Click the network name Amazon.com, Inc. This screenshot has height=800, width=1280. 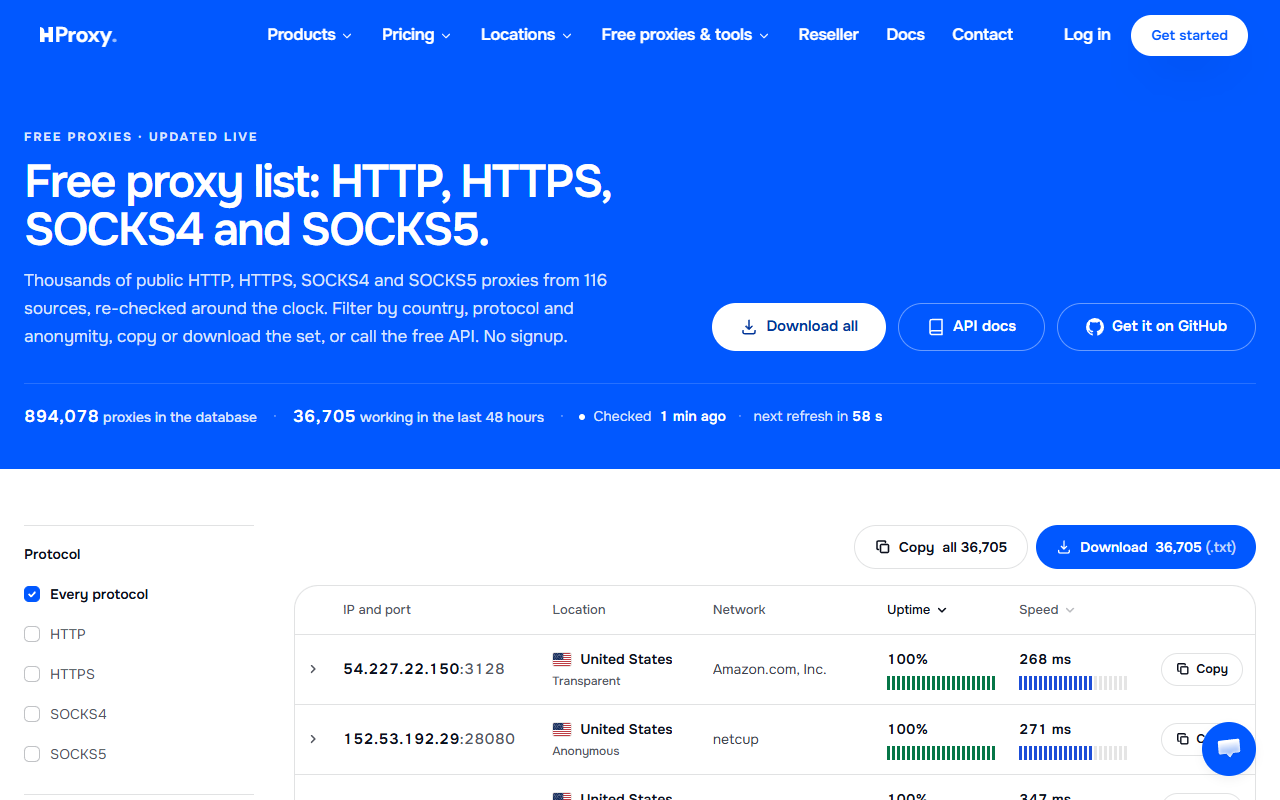[770, 669]
